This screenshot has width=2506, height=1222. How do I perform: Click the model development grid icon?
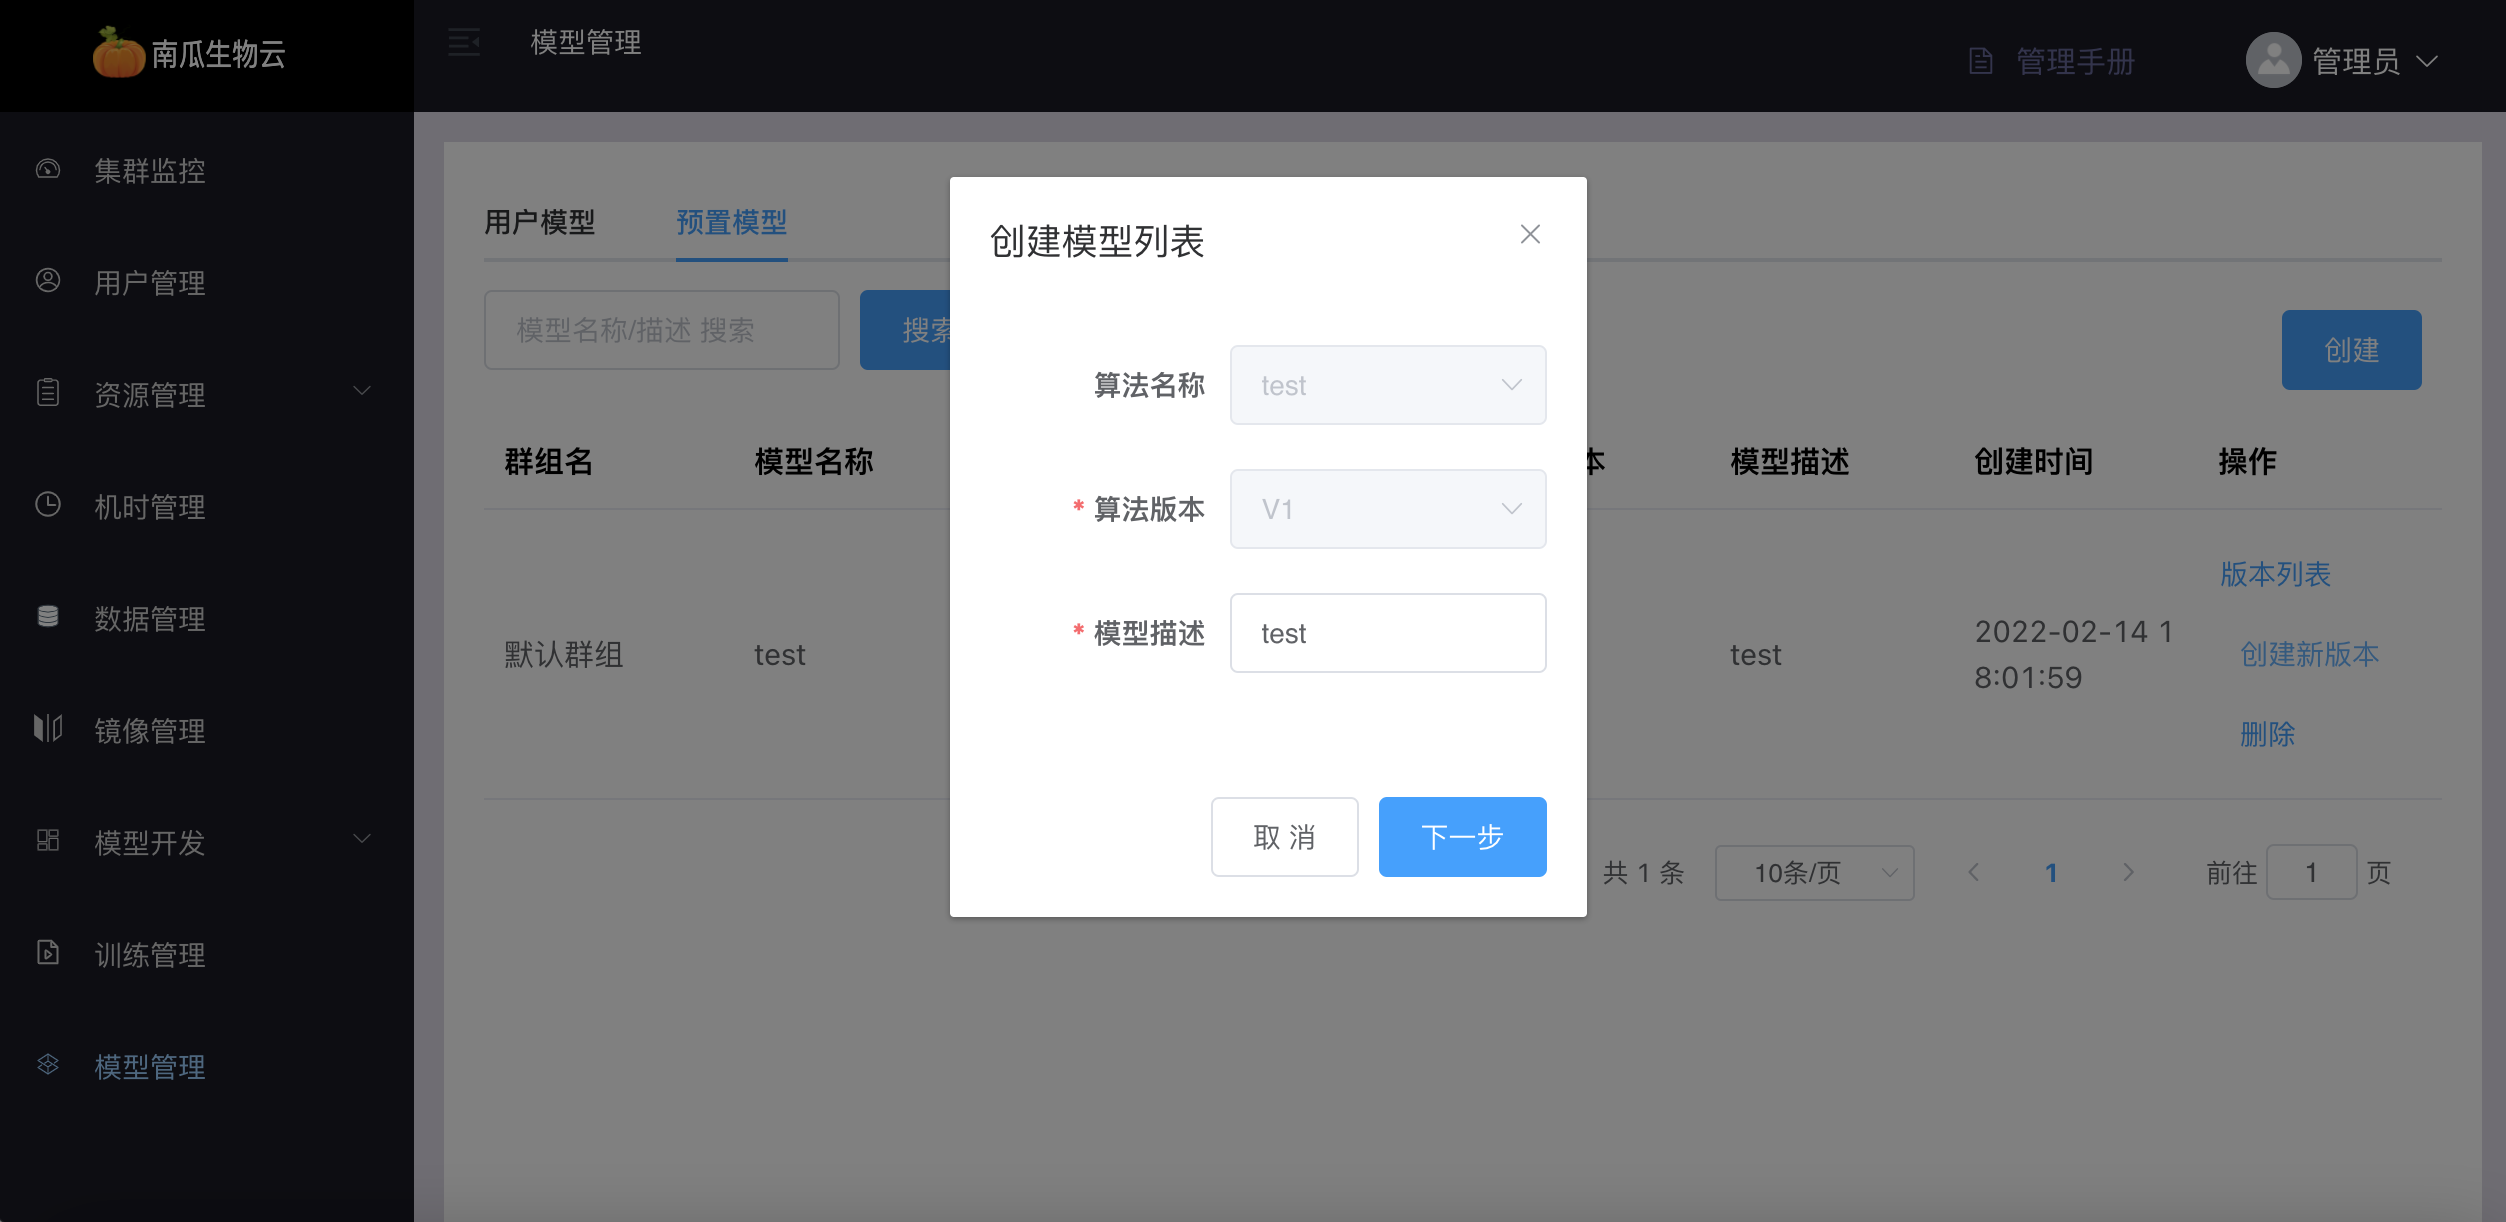(x=48, y=841)
